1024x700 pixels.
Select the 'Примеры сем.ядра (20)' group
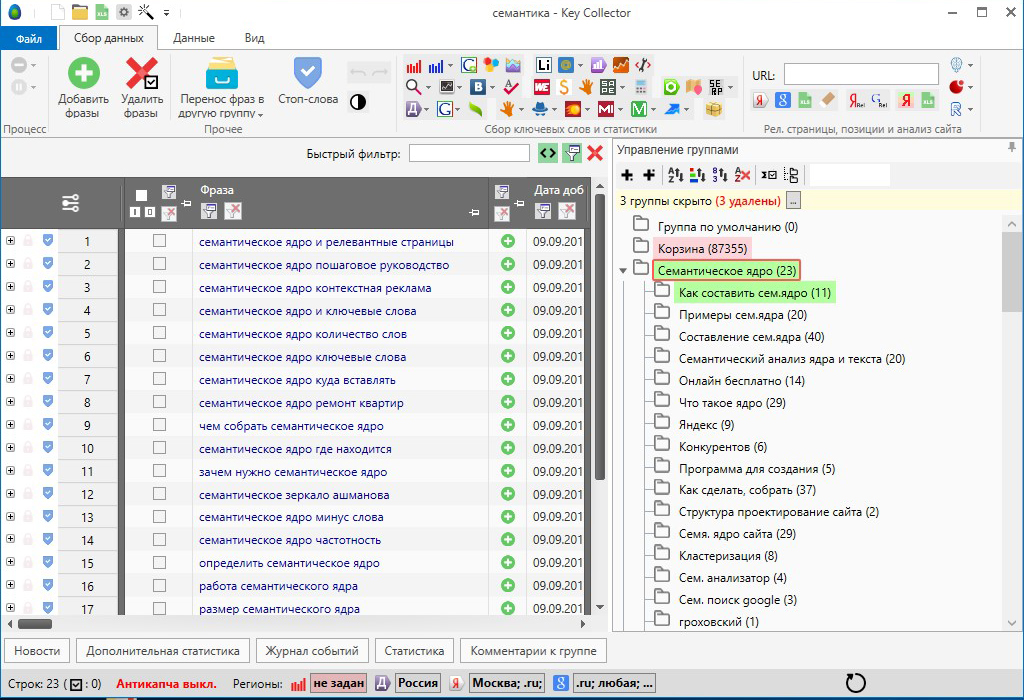(x=743, y=315)
